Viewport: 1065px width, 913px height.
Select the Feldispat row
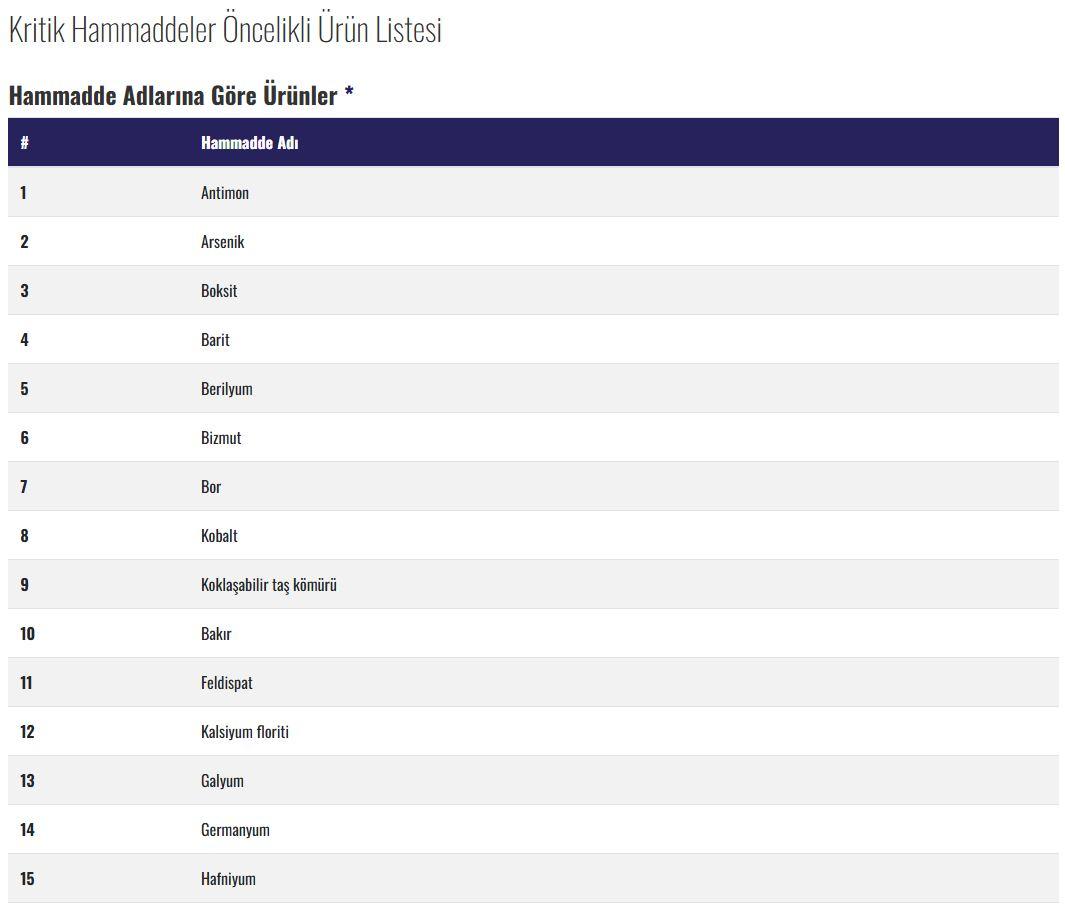coord(227,683)
